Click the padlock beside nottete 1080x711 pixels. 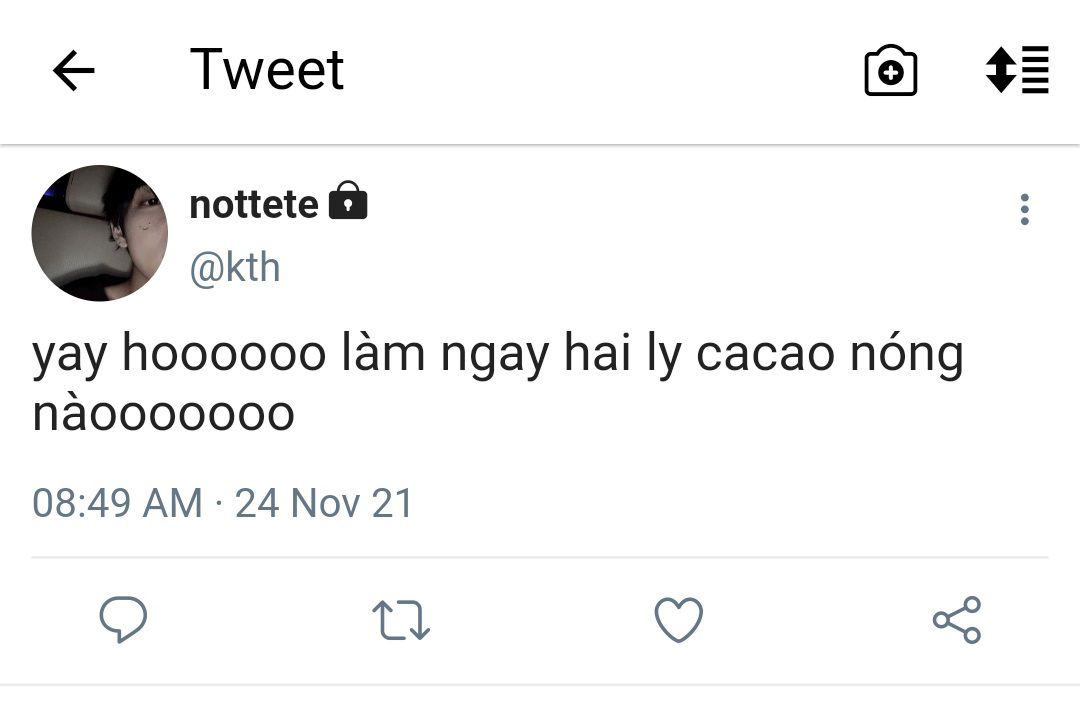[348, 202]
